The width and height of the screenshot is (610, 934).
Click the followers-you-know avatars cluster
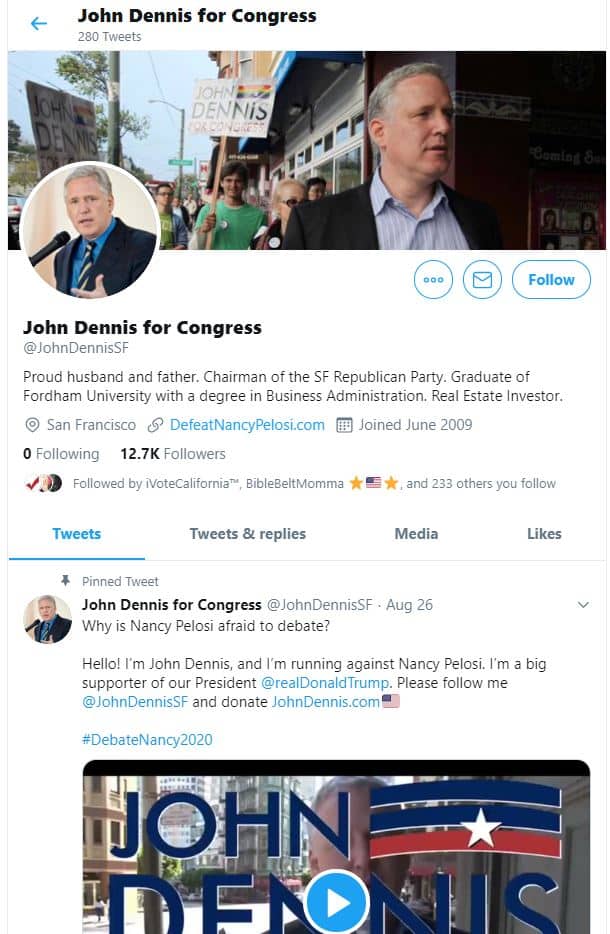pos(42,484)
